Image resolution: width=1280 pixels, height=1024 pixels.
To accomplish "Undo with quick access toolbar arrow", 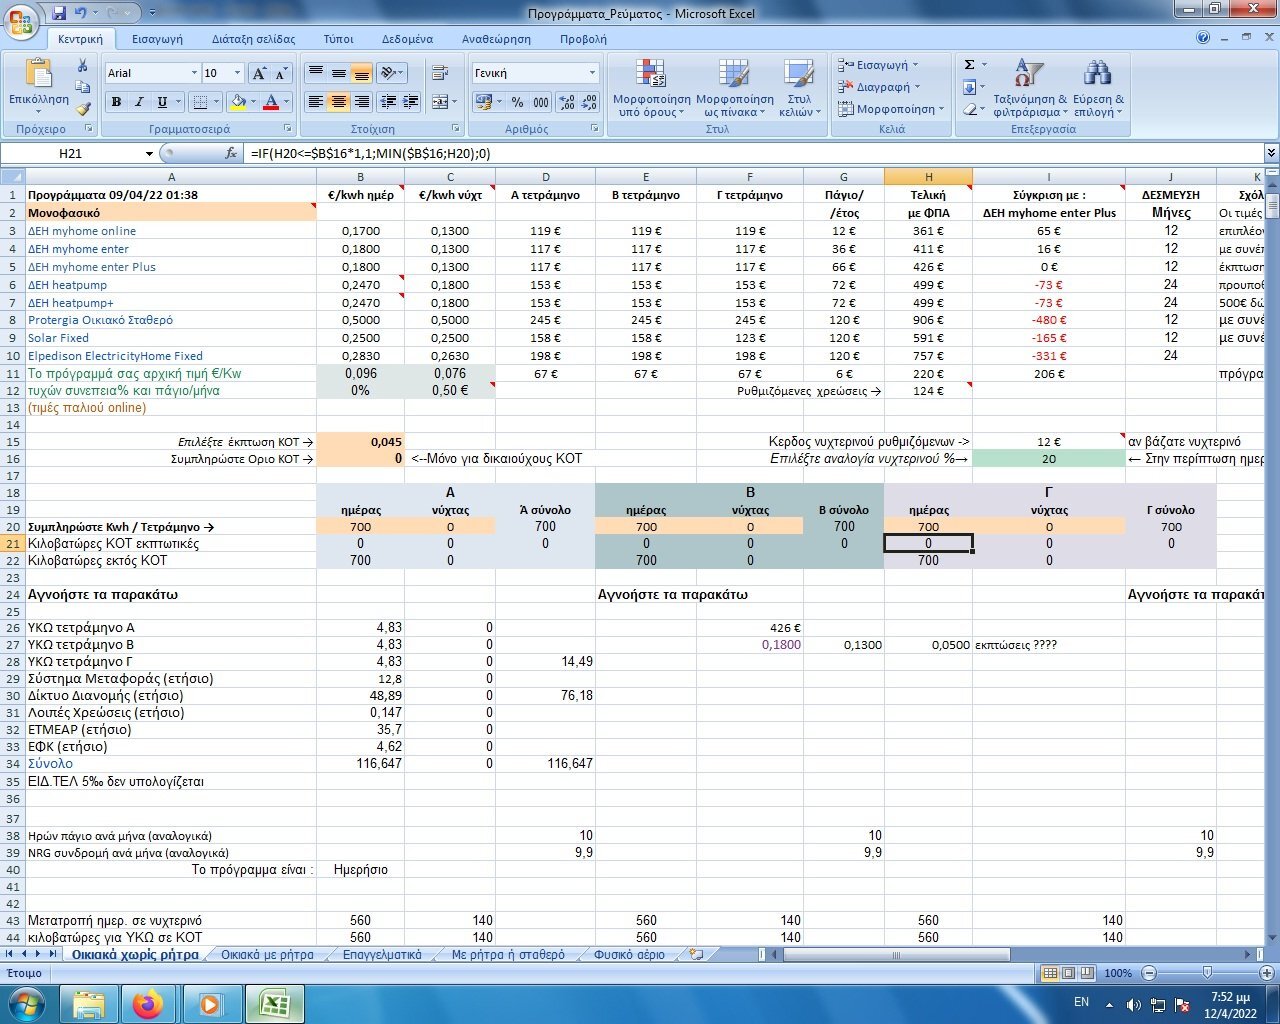I will pos(82,13).
